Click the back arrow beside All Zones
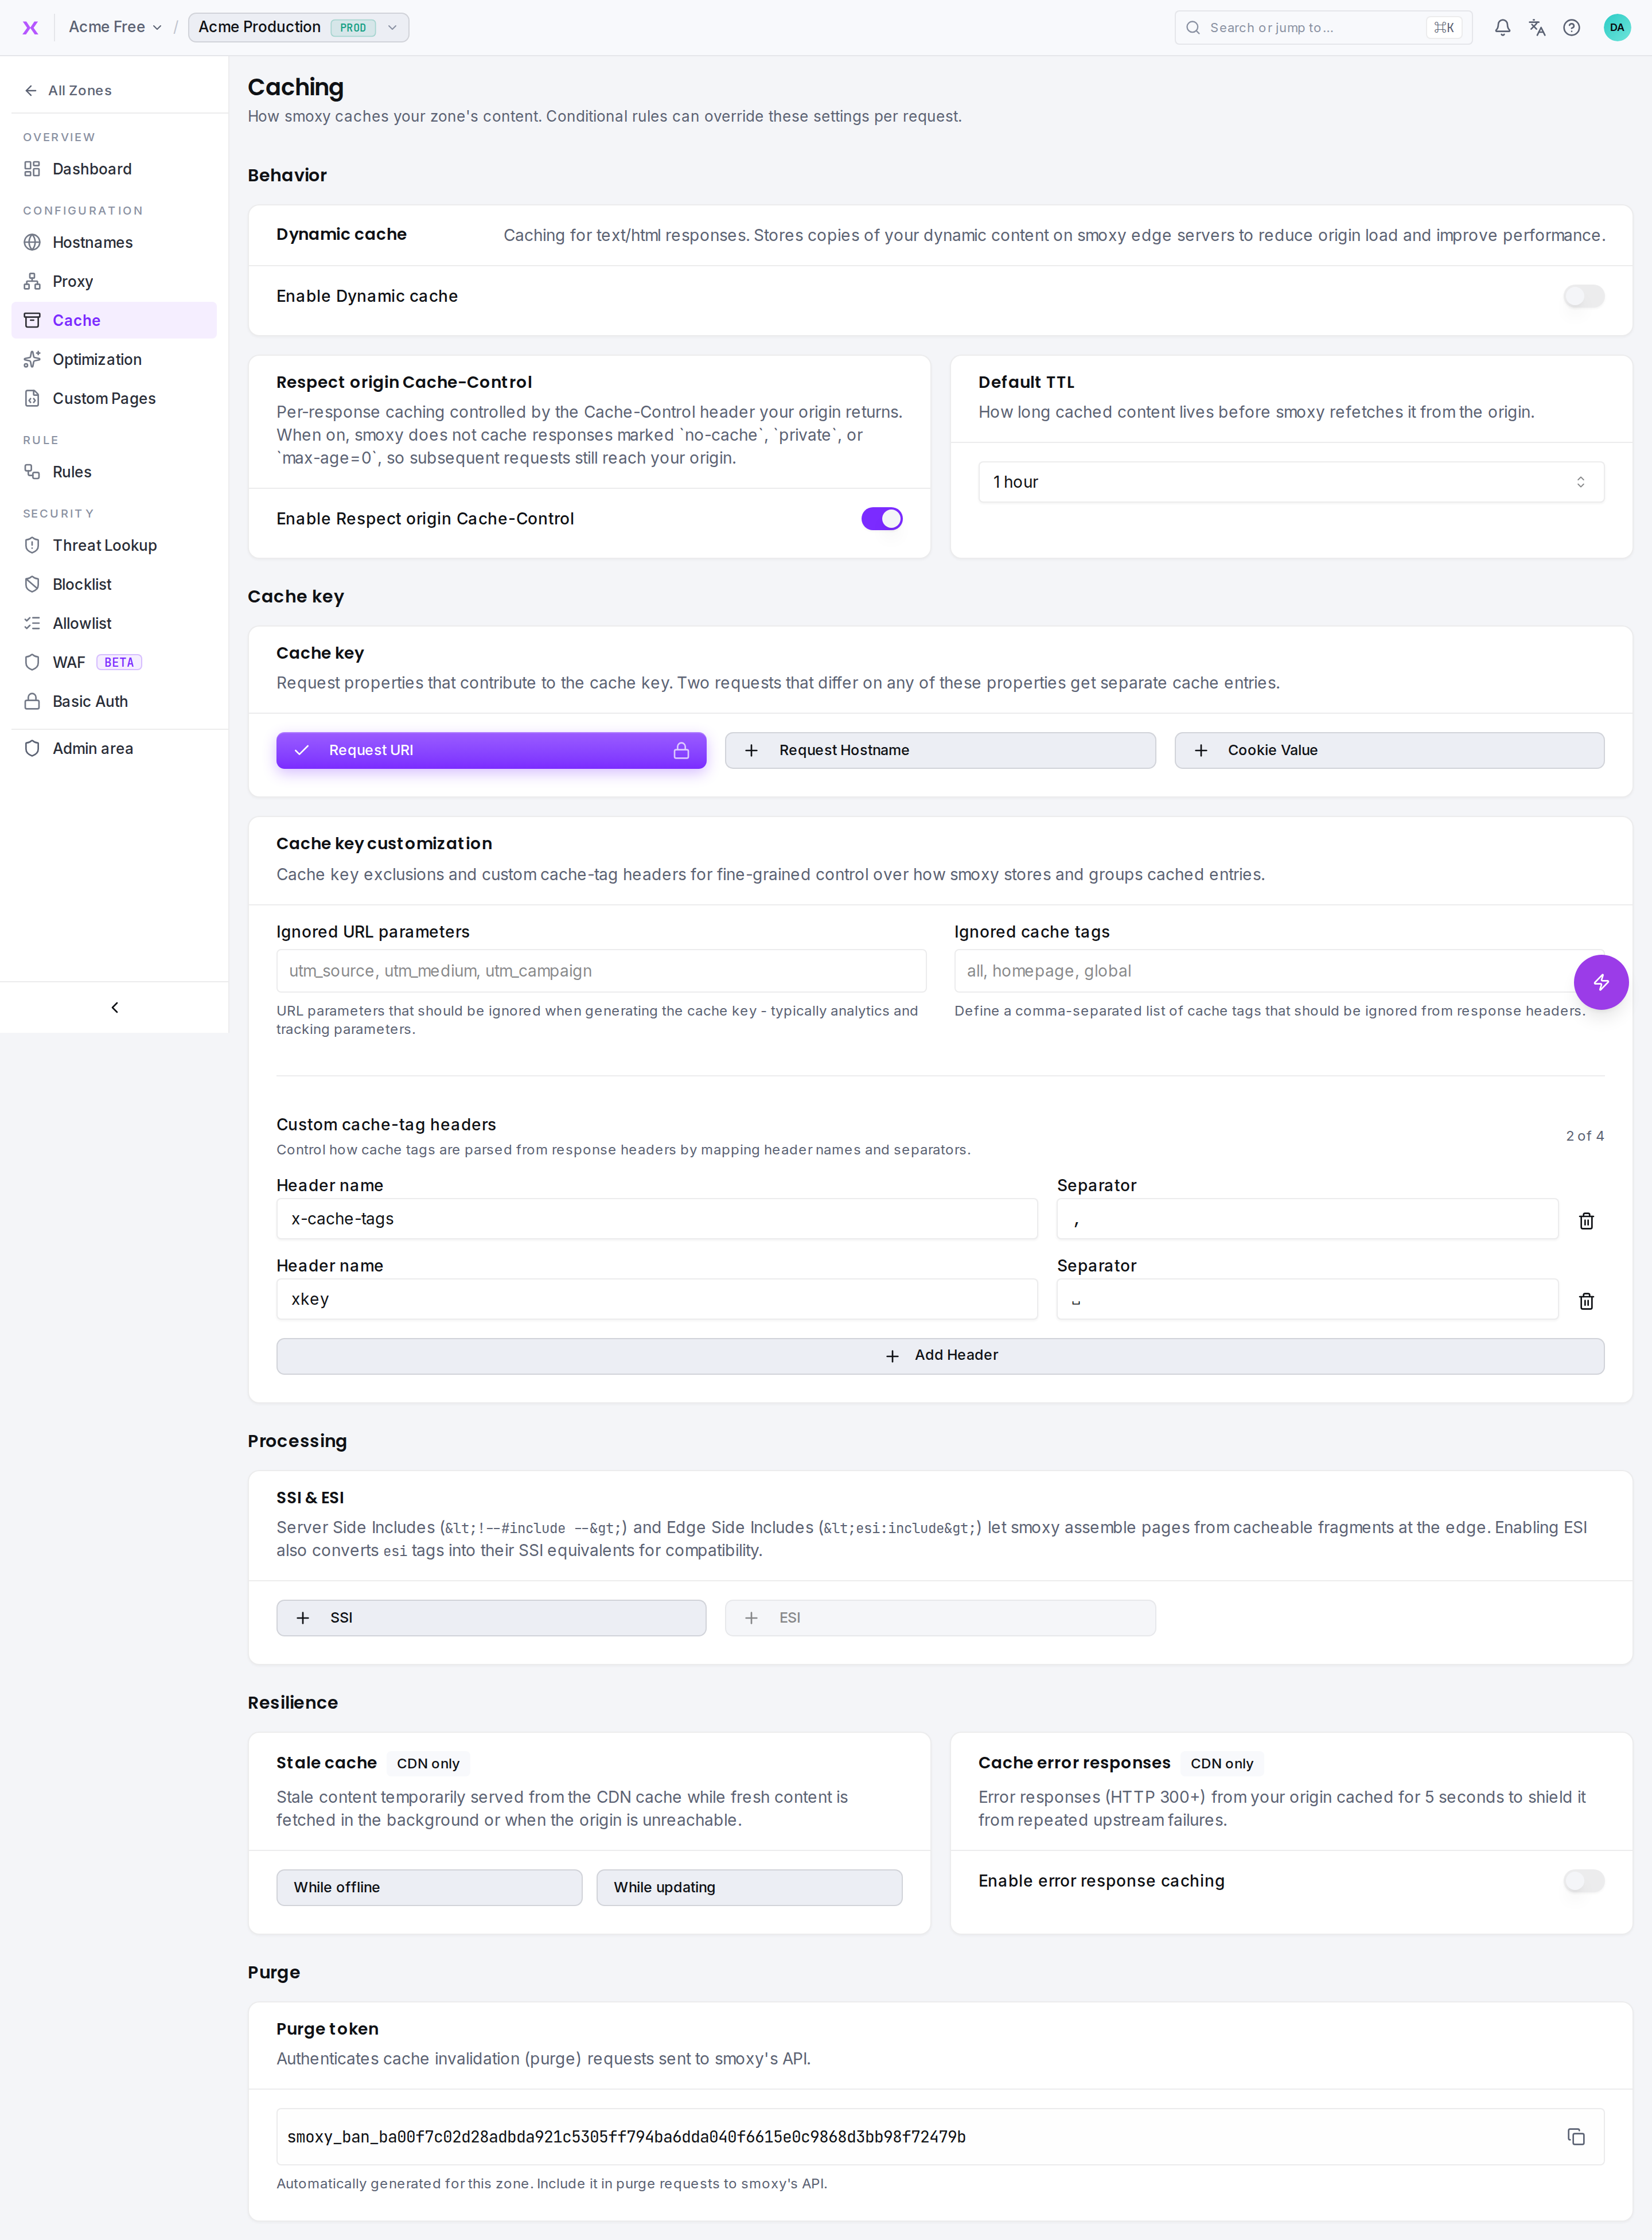 coord(31,90)
